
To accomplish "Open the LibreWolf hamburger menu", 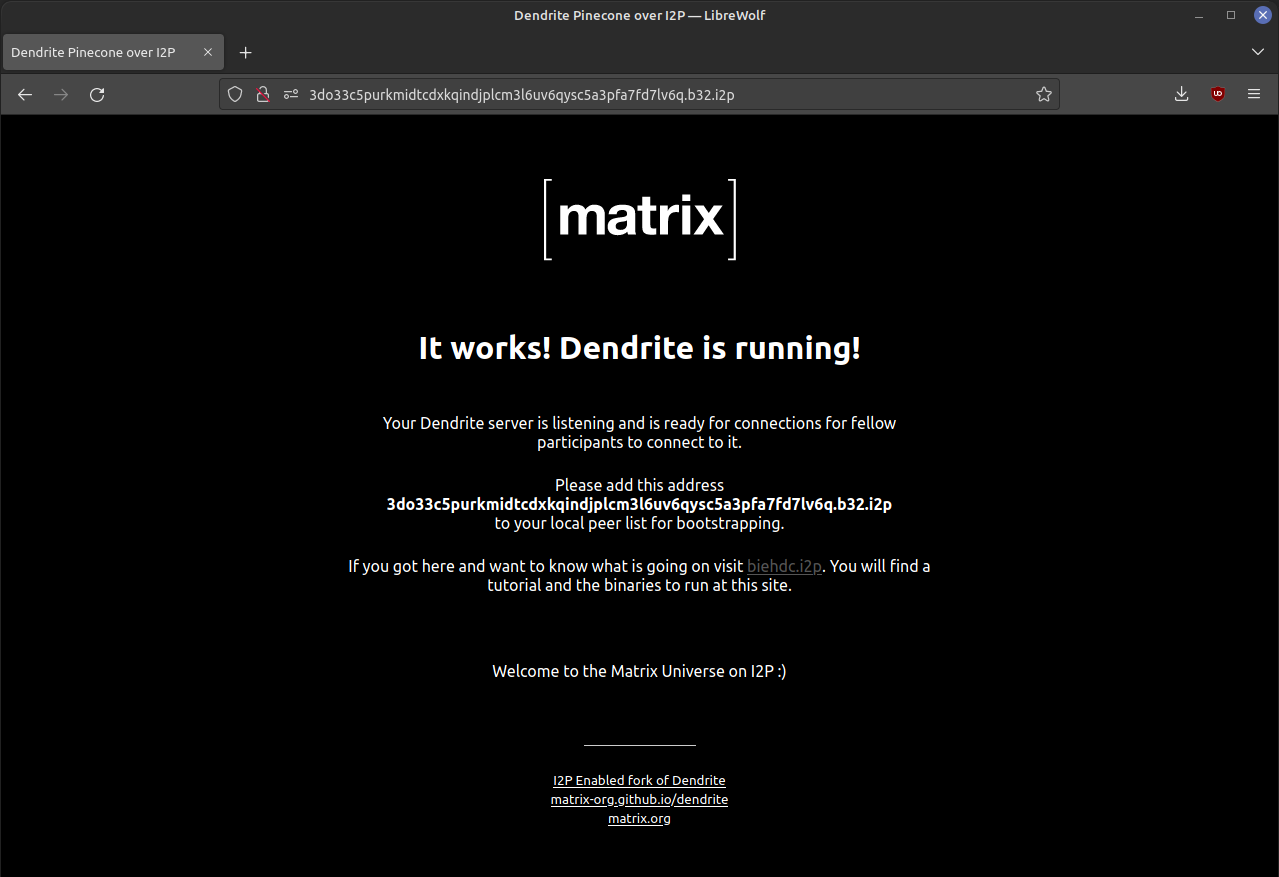I will (x=1253, y=94).
